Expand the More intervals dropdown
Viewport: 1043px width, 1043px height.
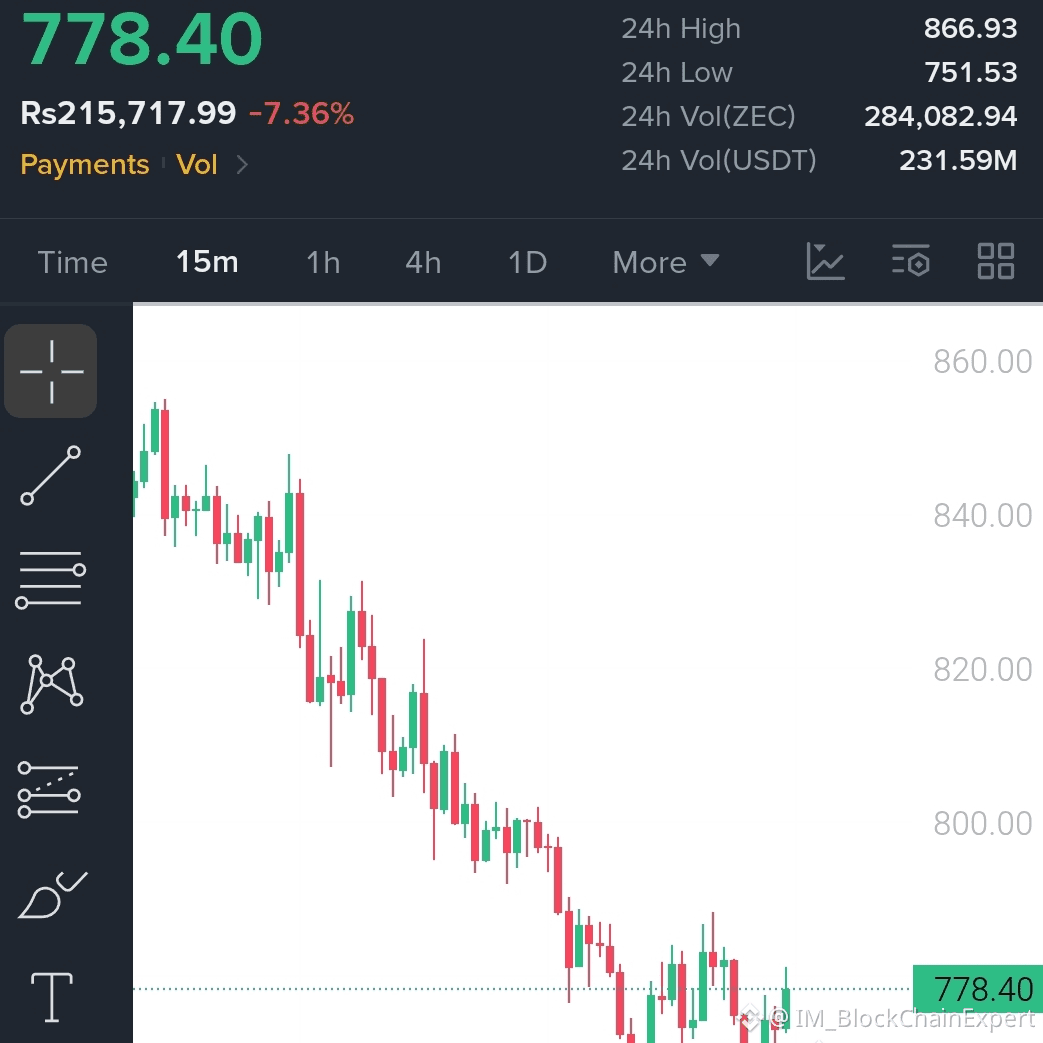coord(666,262)
